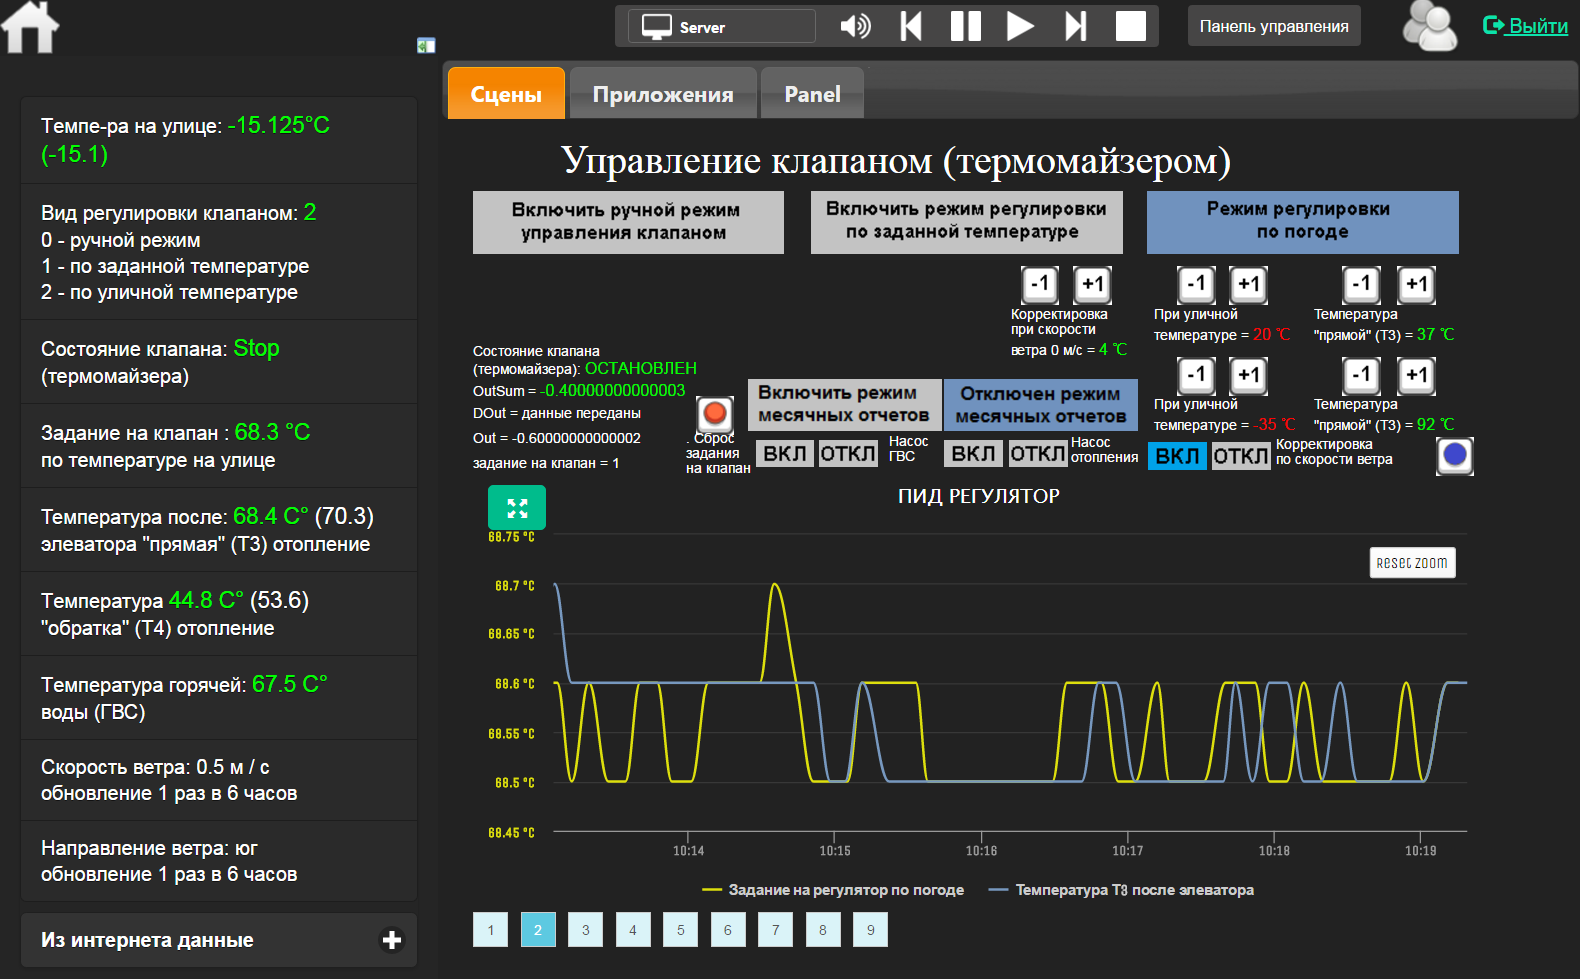Go to chart page 6
The image size is (1580, 979).
[x=728, y=930]
